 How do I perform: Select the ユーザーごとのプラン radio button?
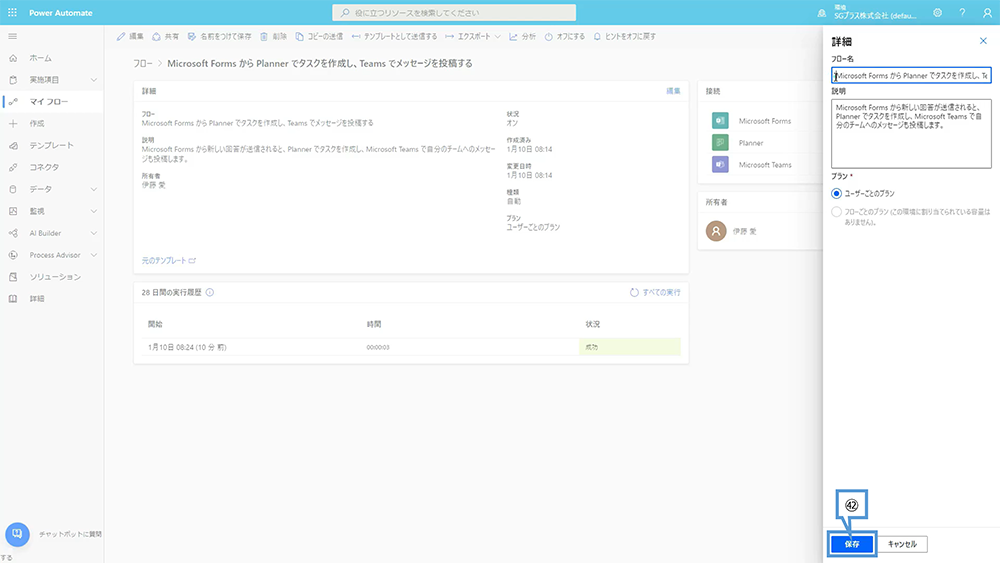[836, 193]
